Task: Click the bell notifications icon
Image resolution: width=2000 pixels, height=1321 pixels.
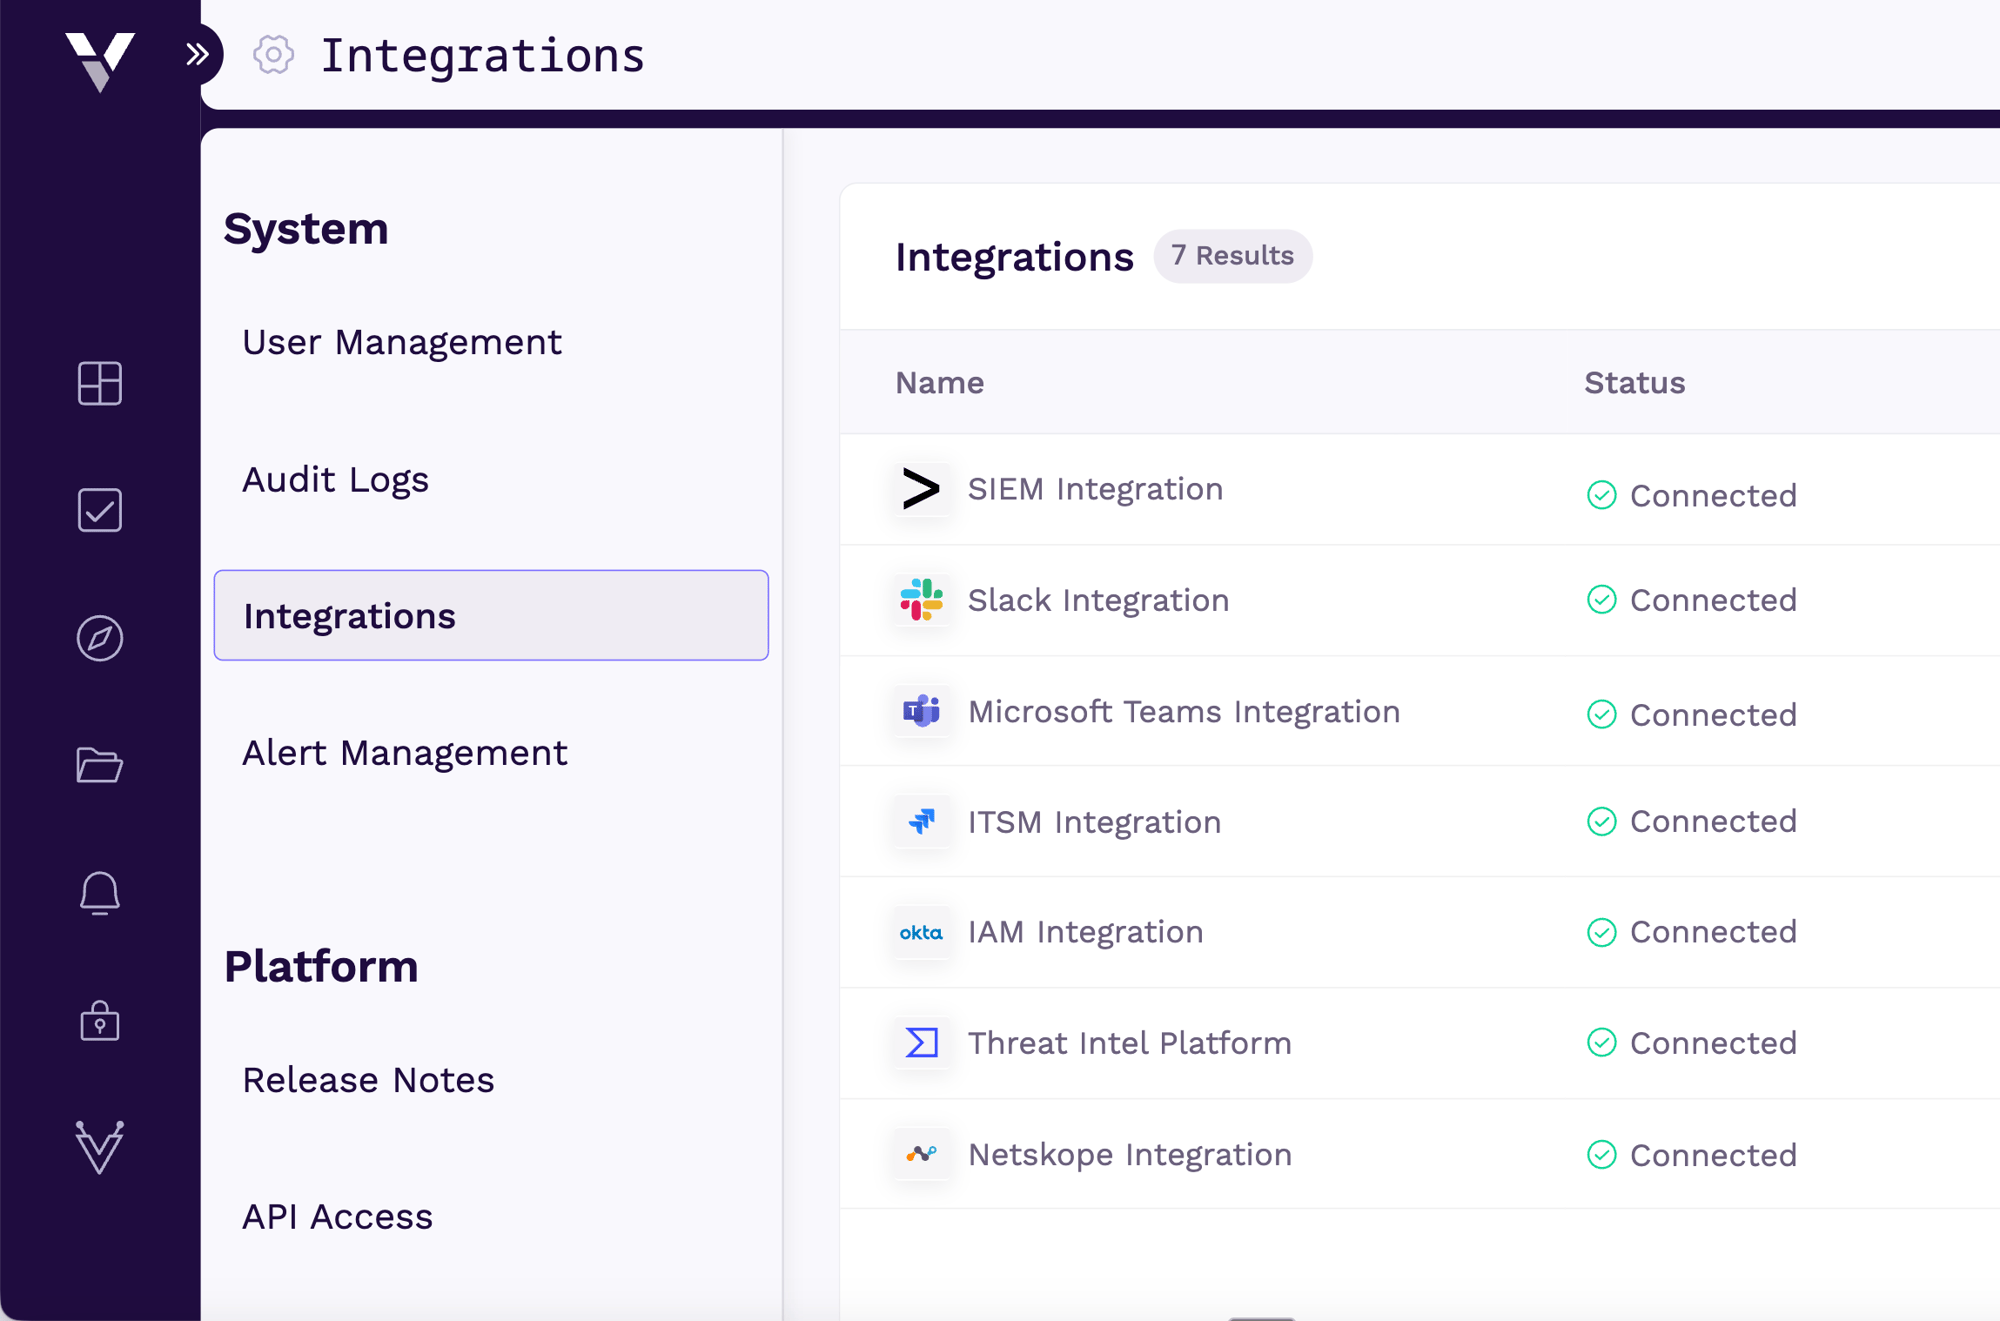Action: click(100, 893)
